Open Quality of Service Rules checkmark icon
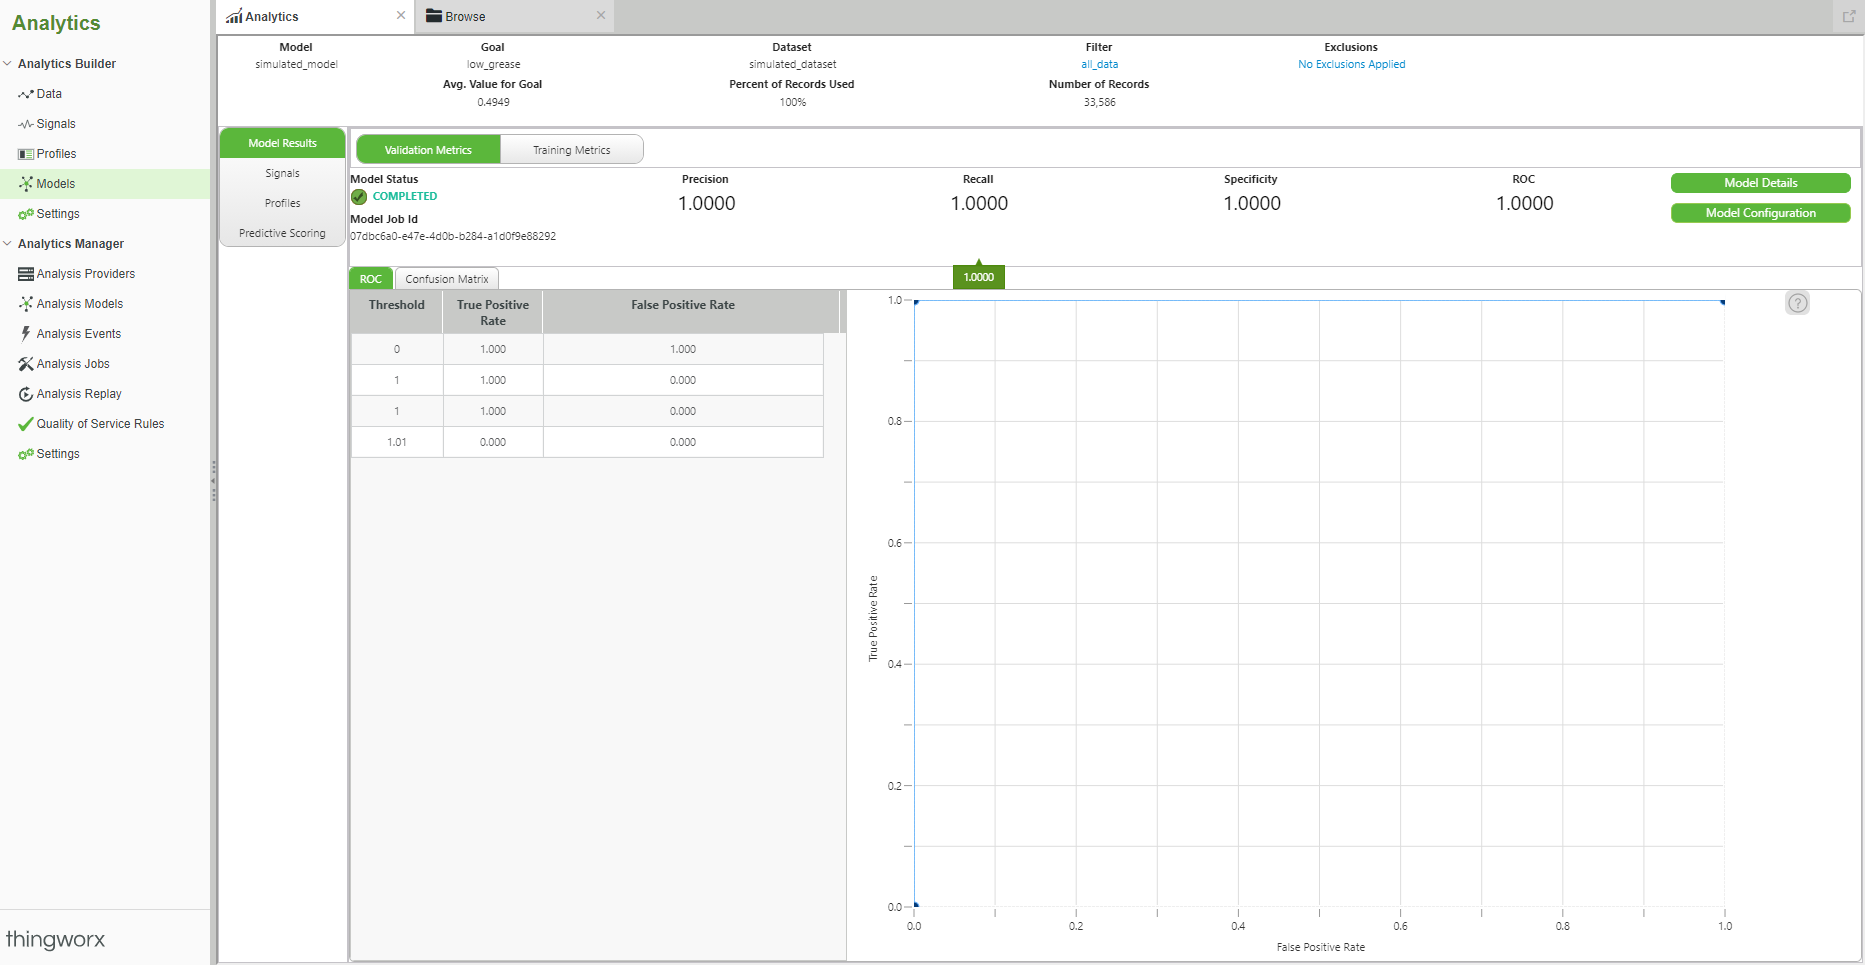This screenshot has width=1865, height=965. point(27,423)
